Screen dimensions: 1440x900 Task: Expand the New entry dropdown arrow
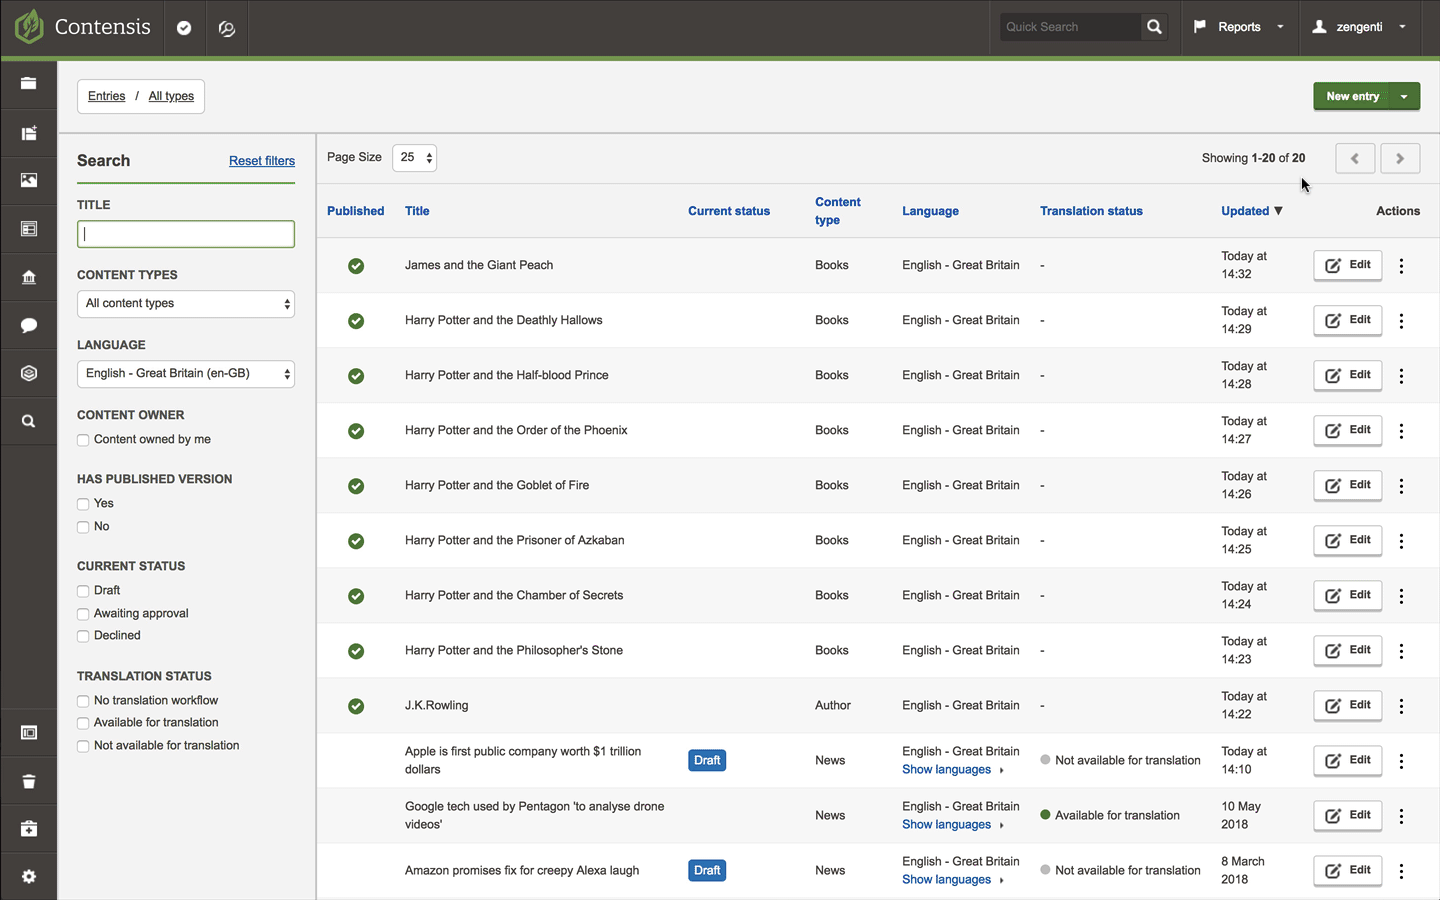tap(1404, 96)
